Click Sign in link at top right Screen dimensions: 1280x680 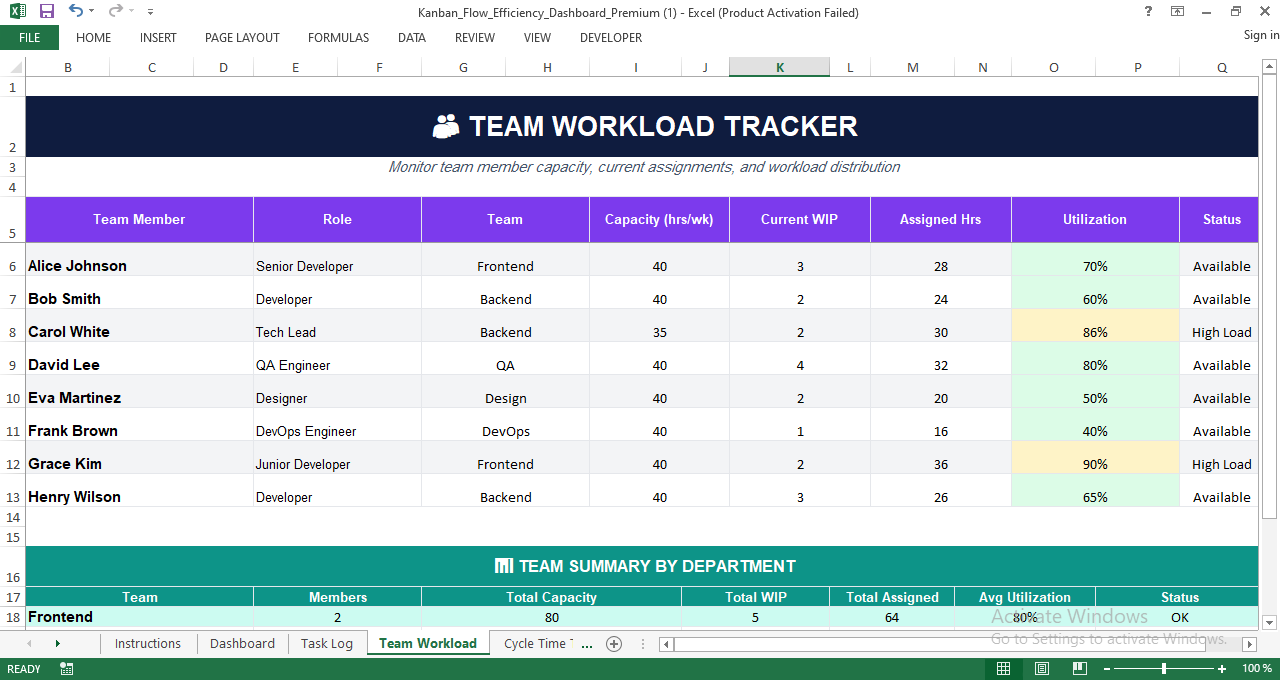(x=1255, y=35)
